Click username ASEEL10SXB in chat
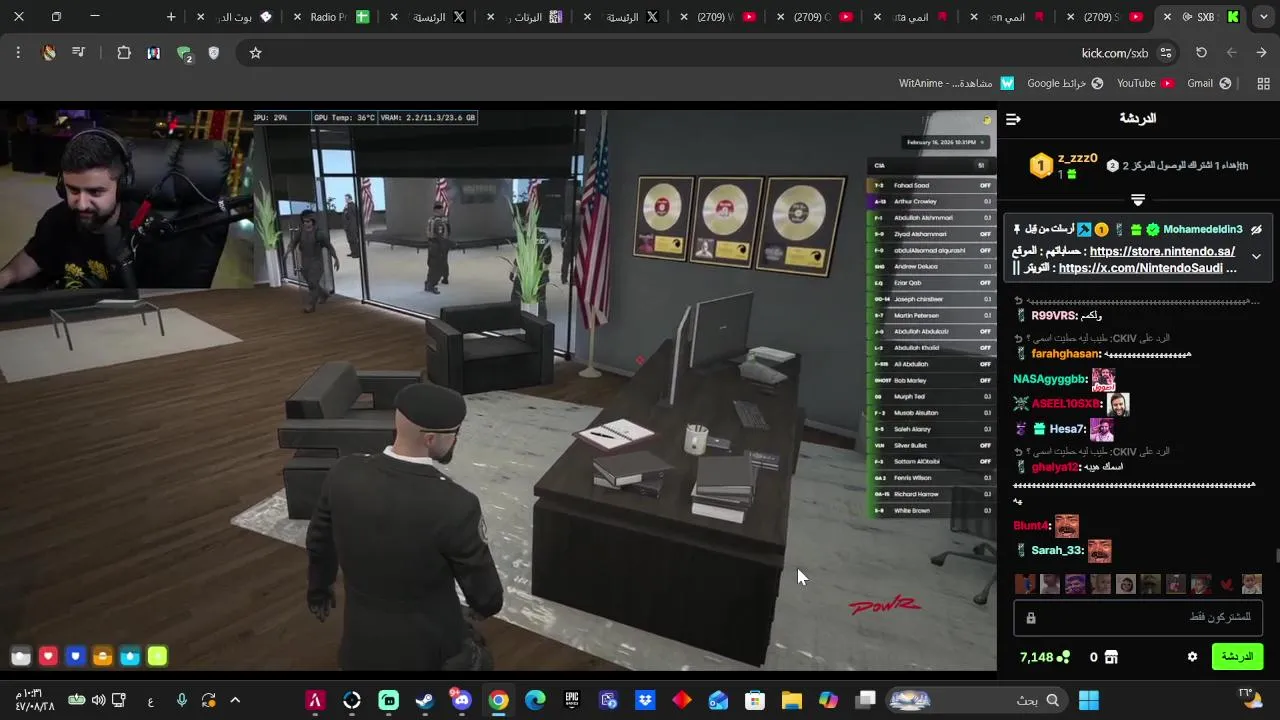The height and width of the screenshot is (720, 1280). pyautogui.click(x=1066, y=404)
